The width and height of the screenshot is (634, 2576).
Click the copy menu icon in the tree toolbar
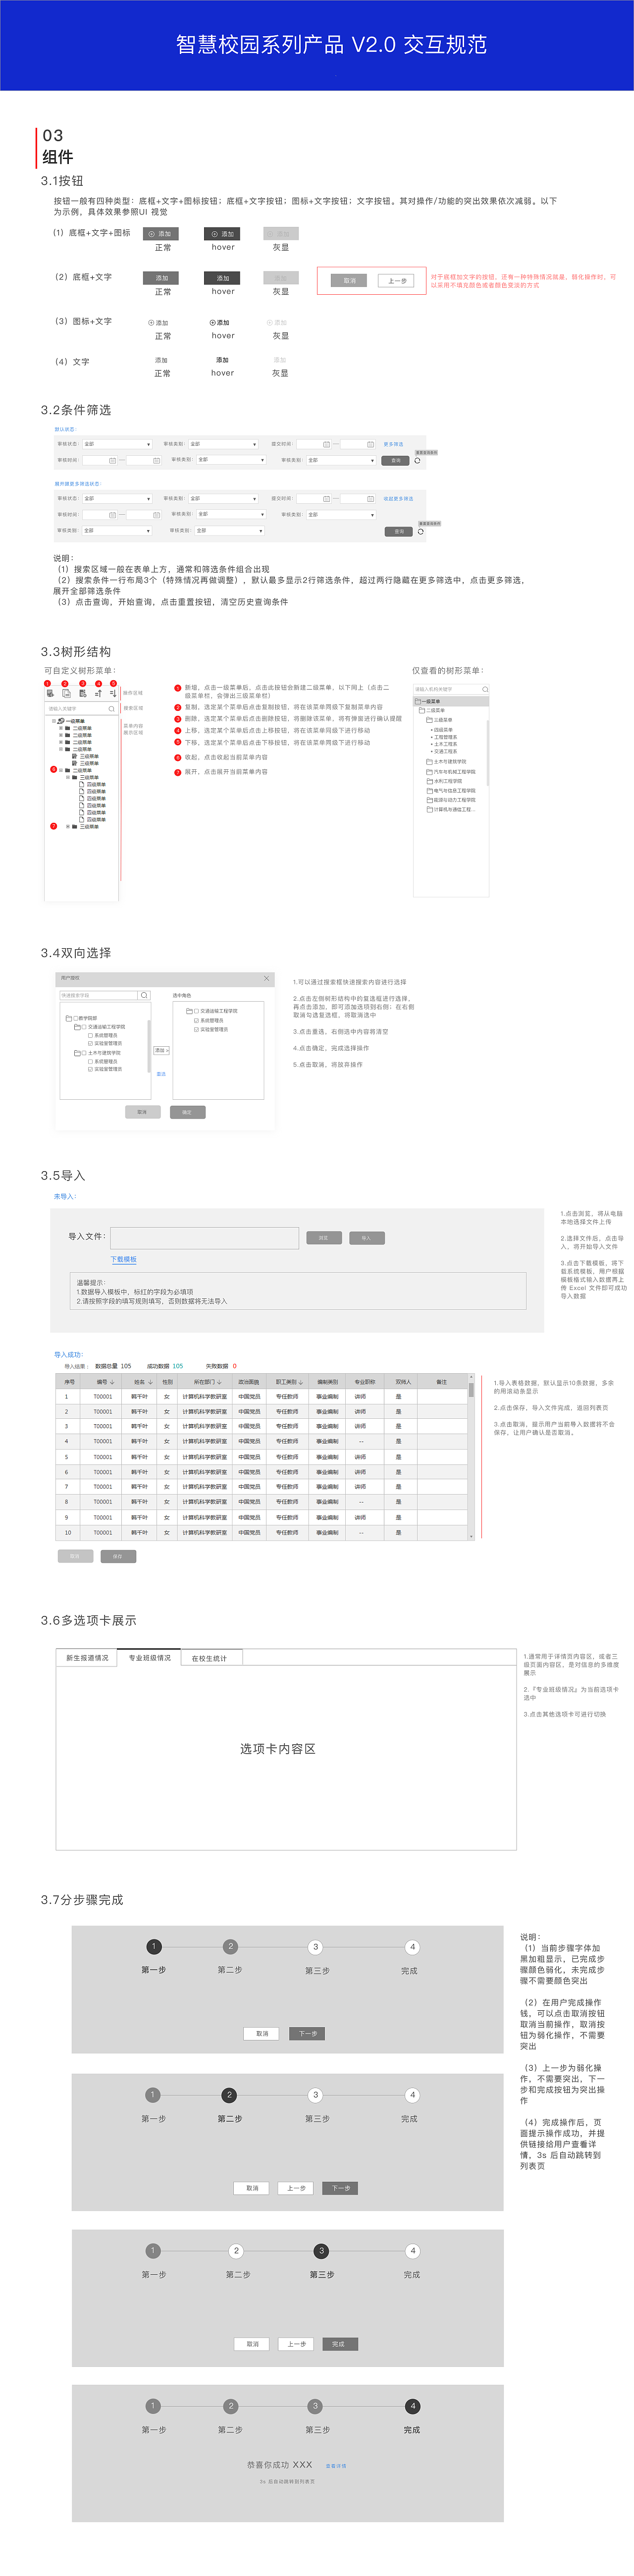[66, 693]
